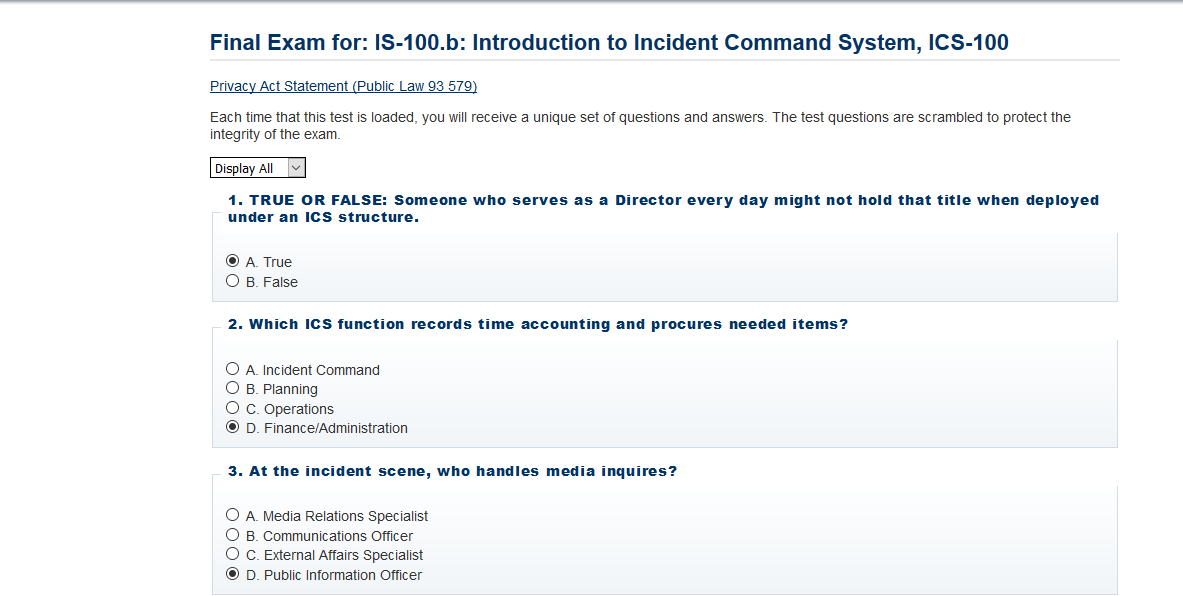Select False for question 1

tap(232, 281)
